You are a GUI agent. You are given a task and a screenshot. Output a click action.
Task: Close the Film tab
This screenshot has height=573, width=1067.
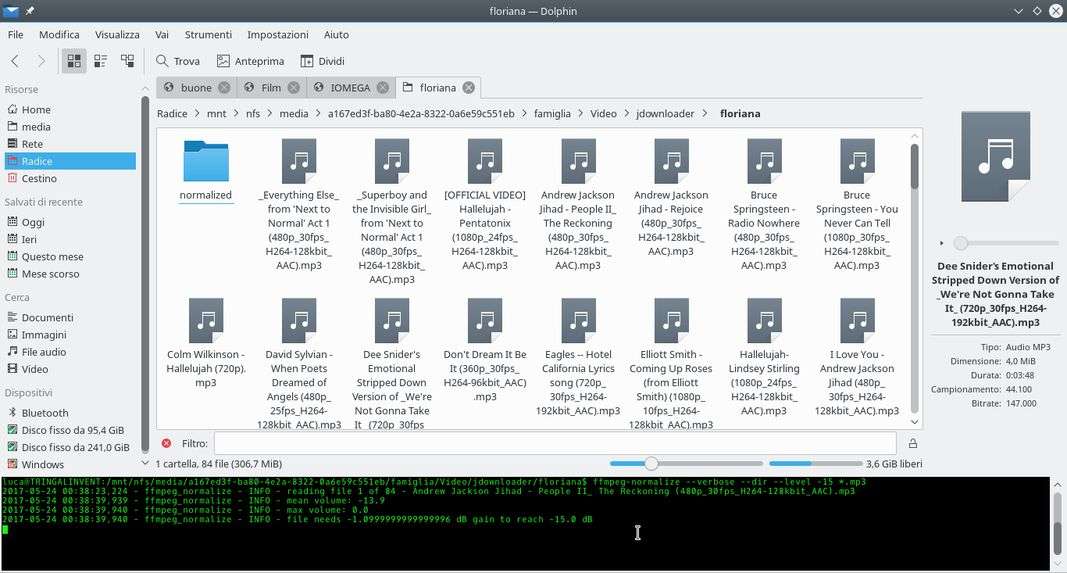pyautogui.click(x=294, y=88)
